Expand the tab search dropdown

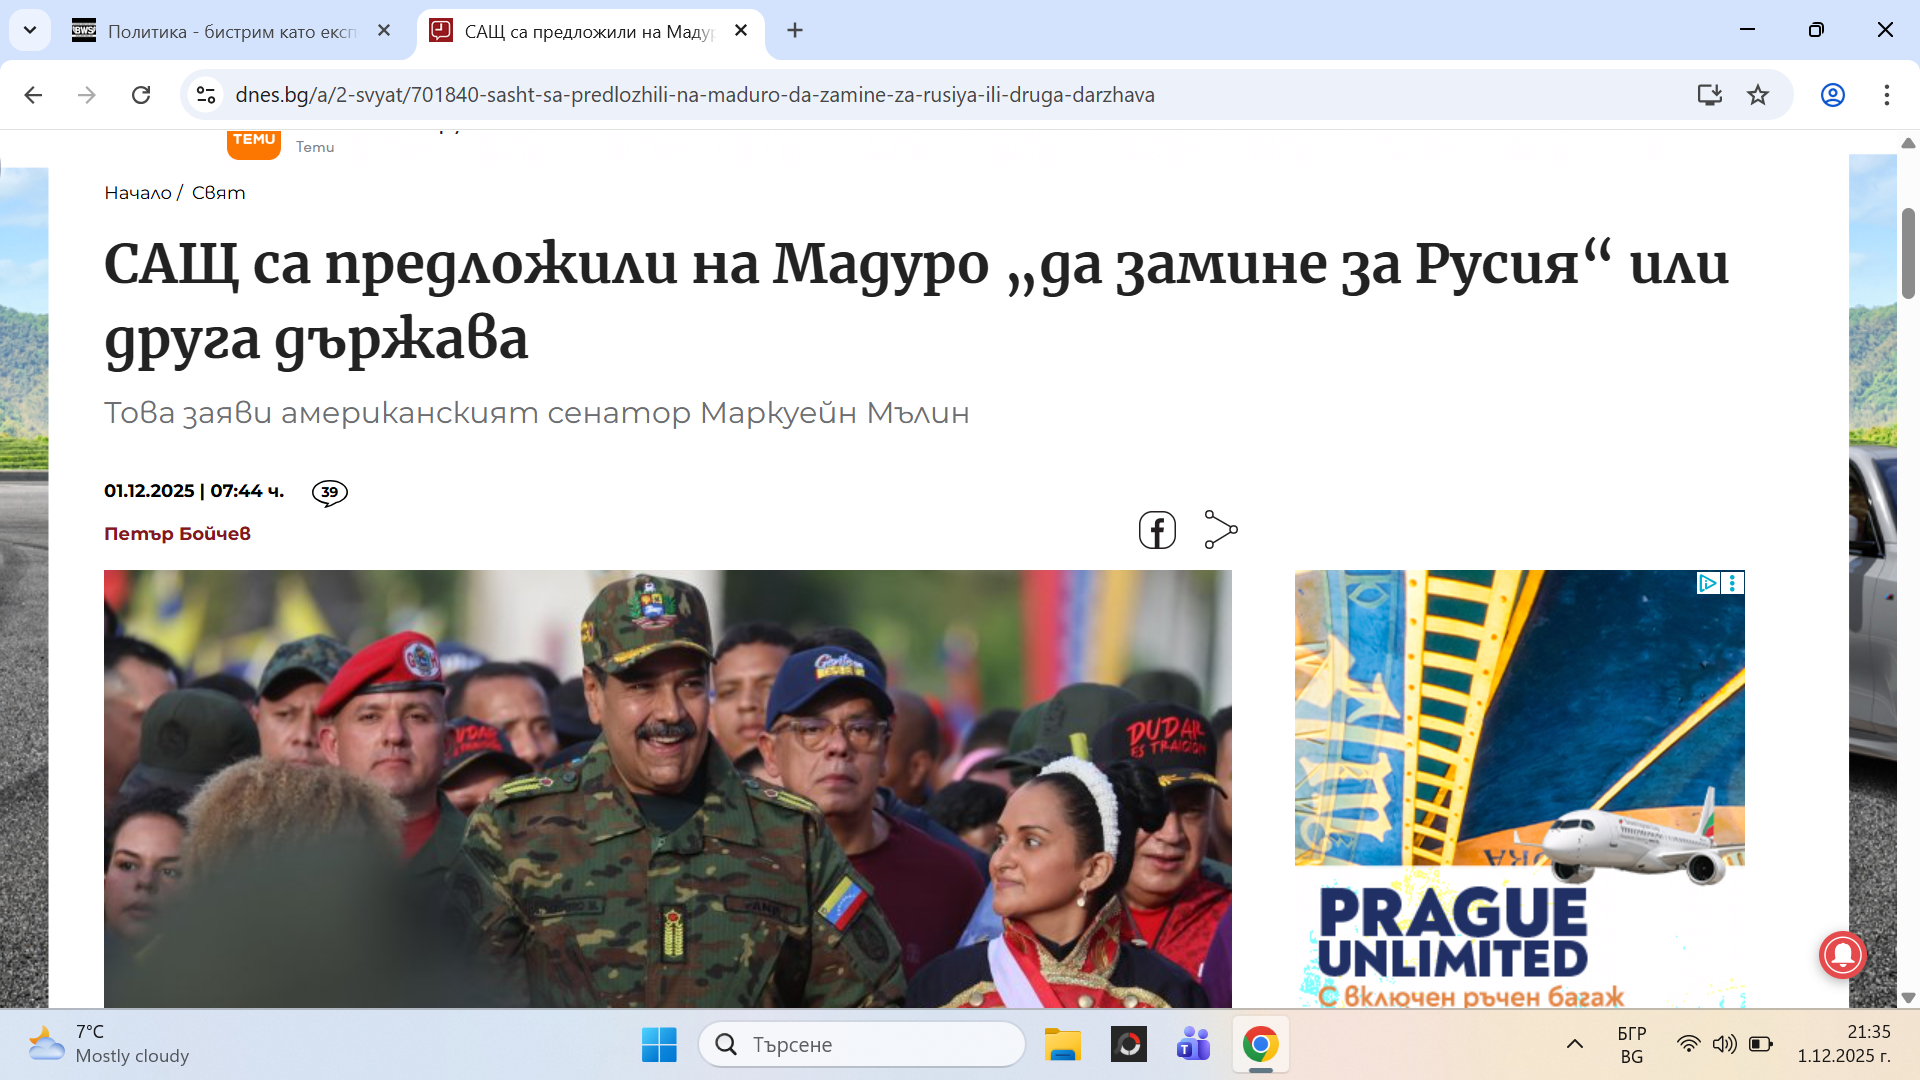click(30, 30)
